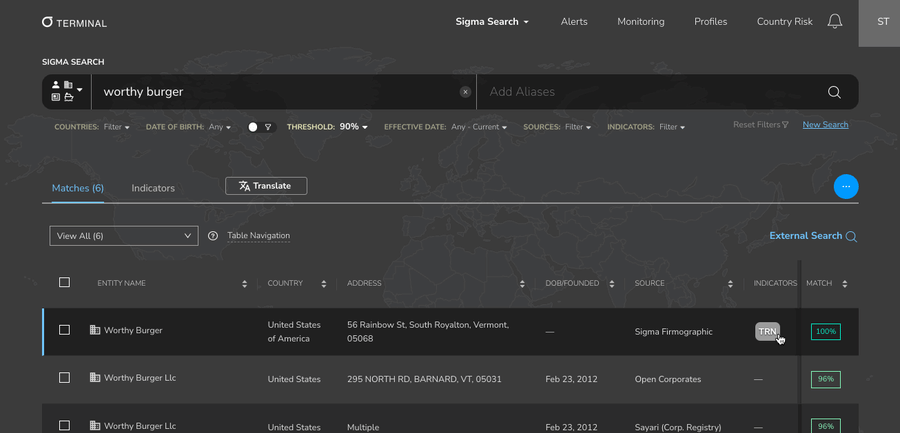This screenshot has width=900, height=433.
Task: Select the Worthy Burger row checkbox
Action: coord(64,330)
